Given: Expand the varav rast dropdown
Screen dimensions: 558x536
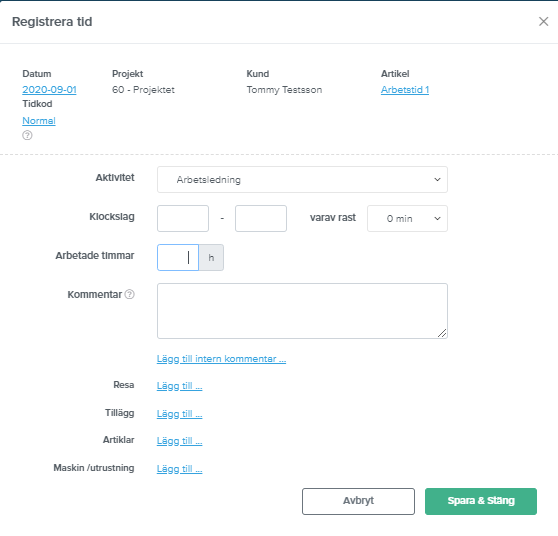Looking at the screenshot, I should coord(407,219).
